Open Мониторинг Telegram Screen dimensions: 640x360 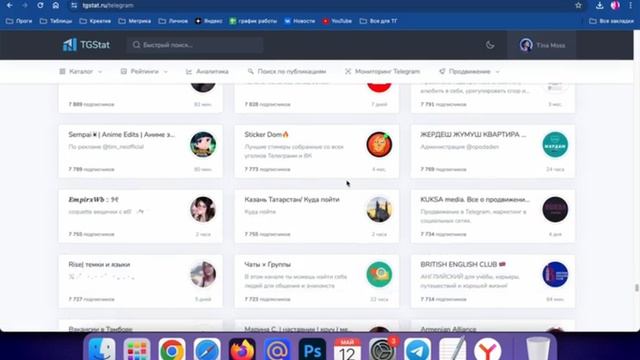[382, 71]
